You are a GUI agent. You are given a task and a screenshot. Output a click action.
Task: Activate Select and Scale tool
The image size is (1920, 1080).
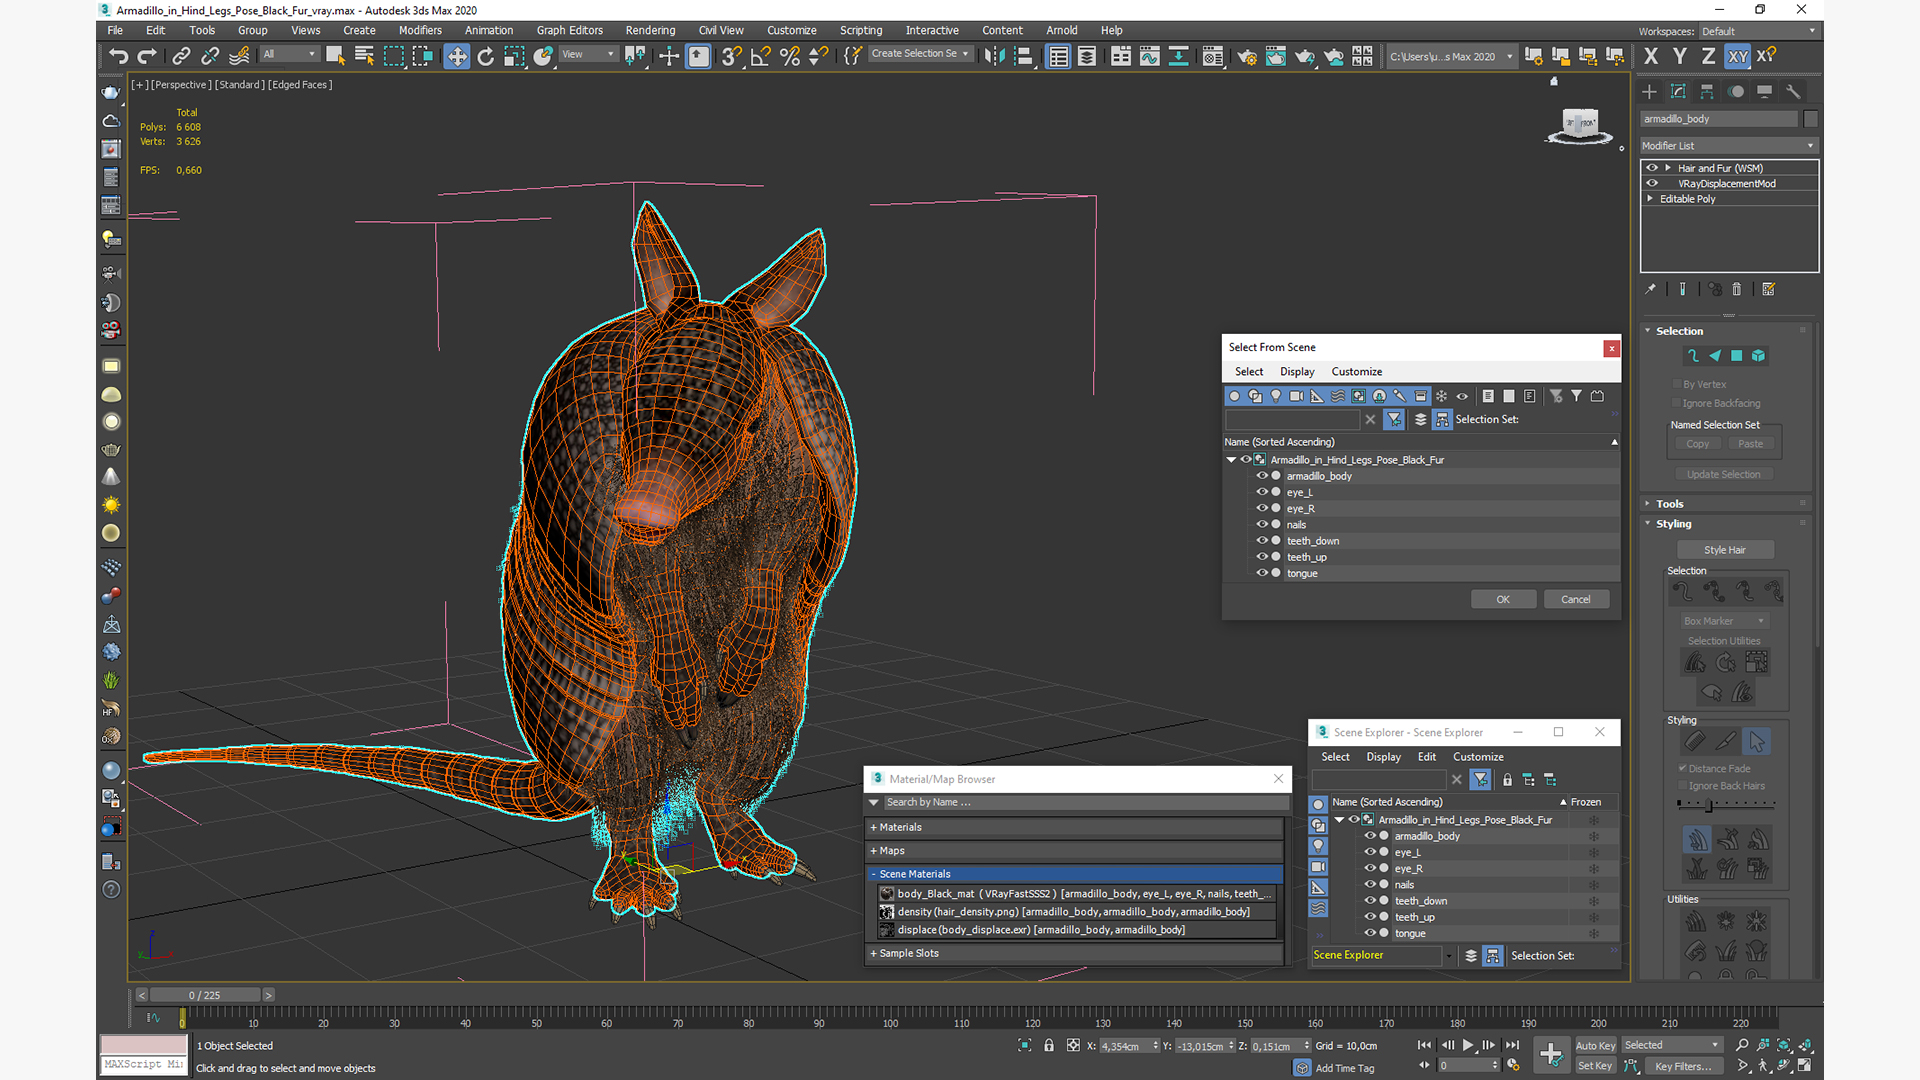(x=514, y=56)
